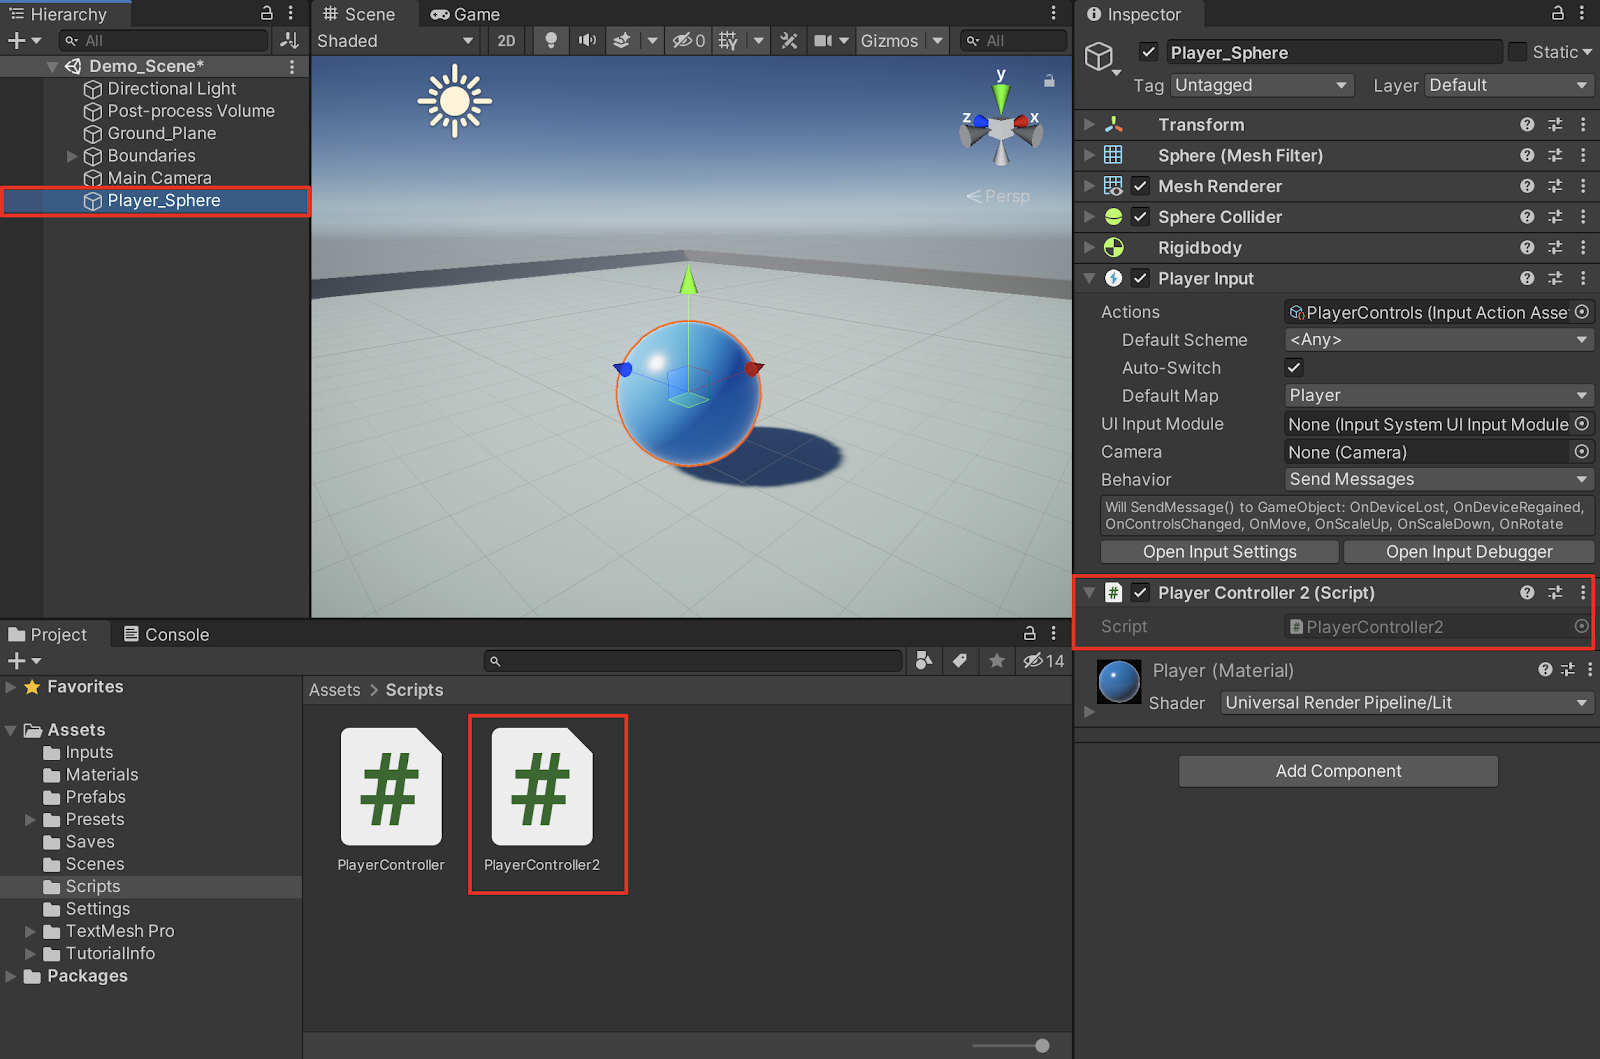This screenshot has height=1059, width=1600.
Task: Open help for Rigidbody component
Action: point(1527,247)
